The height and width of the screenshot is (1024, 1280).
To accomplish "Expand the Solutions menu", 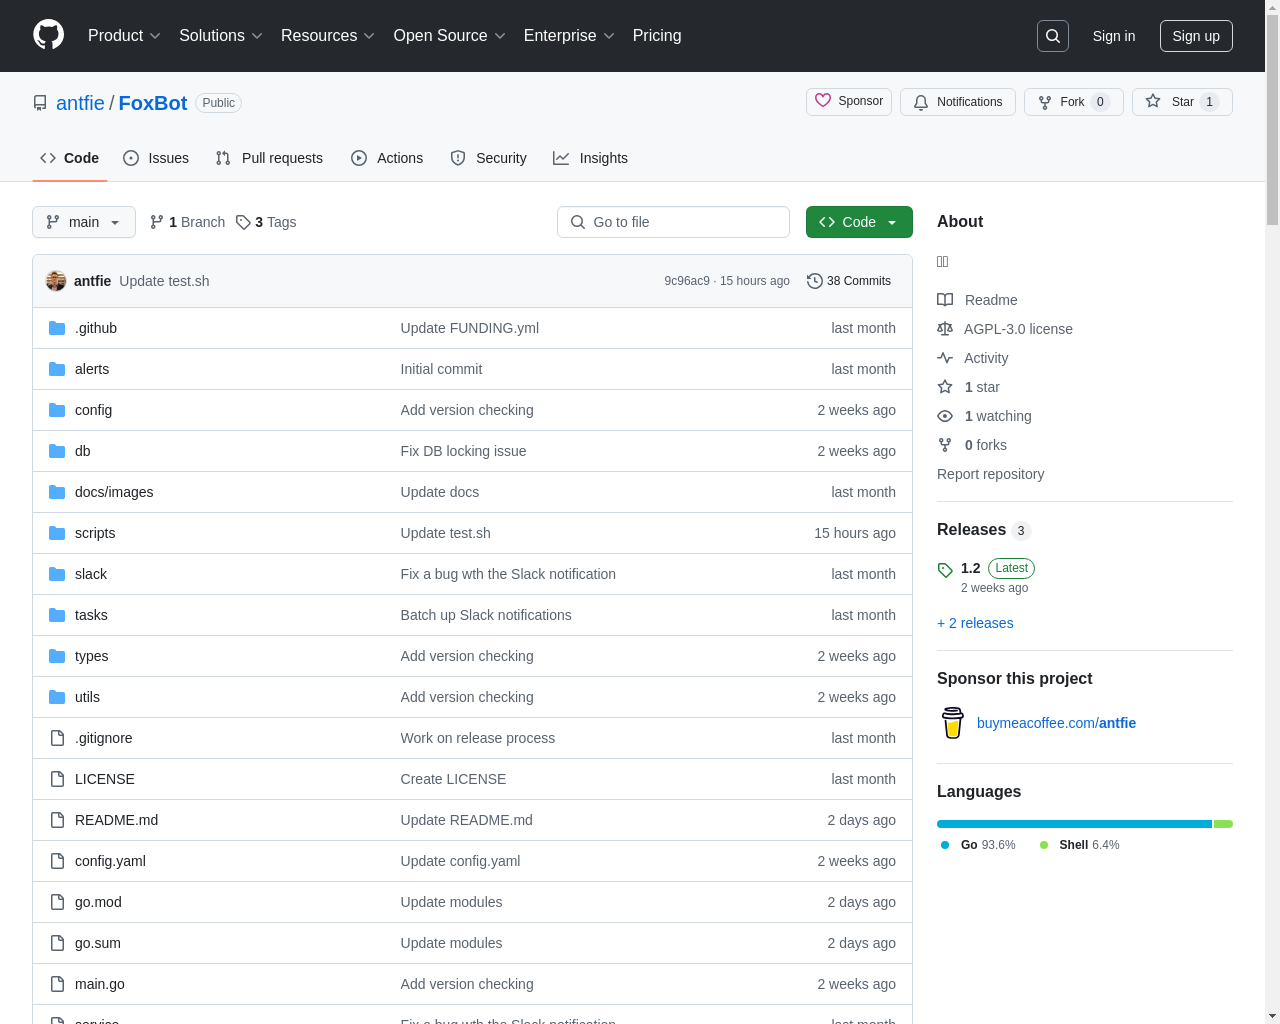I will [x=221, y=36].
